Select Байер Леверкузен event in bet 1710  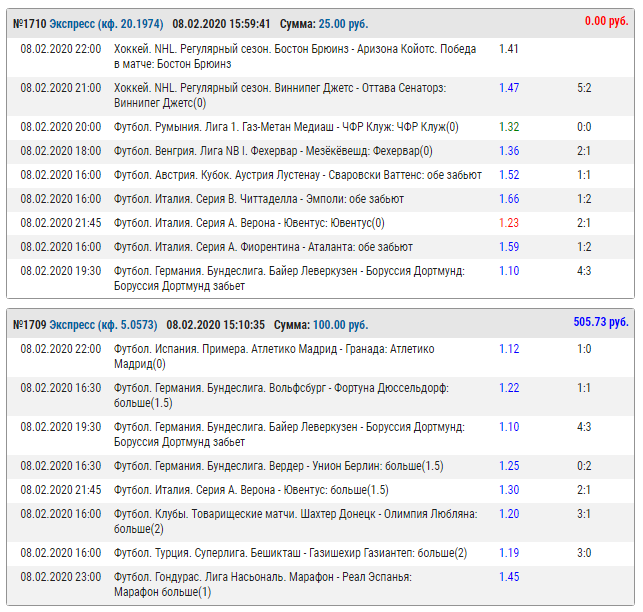tap(289, 279)
